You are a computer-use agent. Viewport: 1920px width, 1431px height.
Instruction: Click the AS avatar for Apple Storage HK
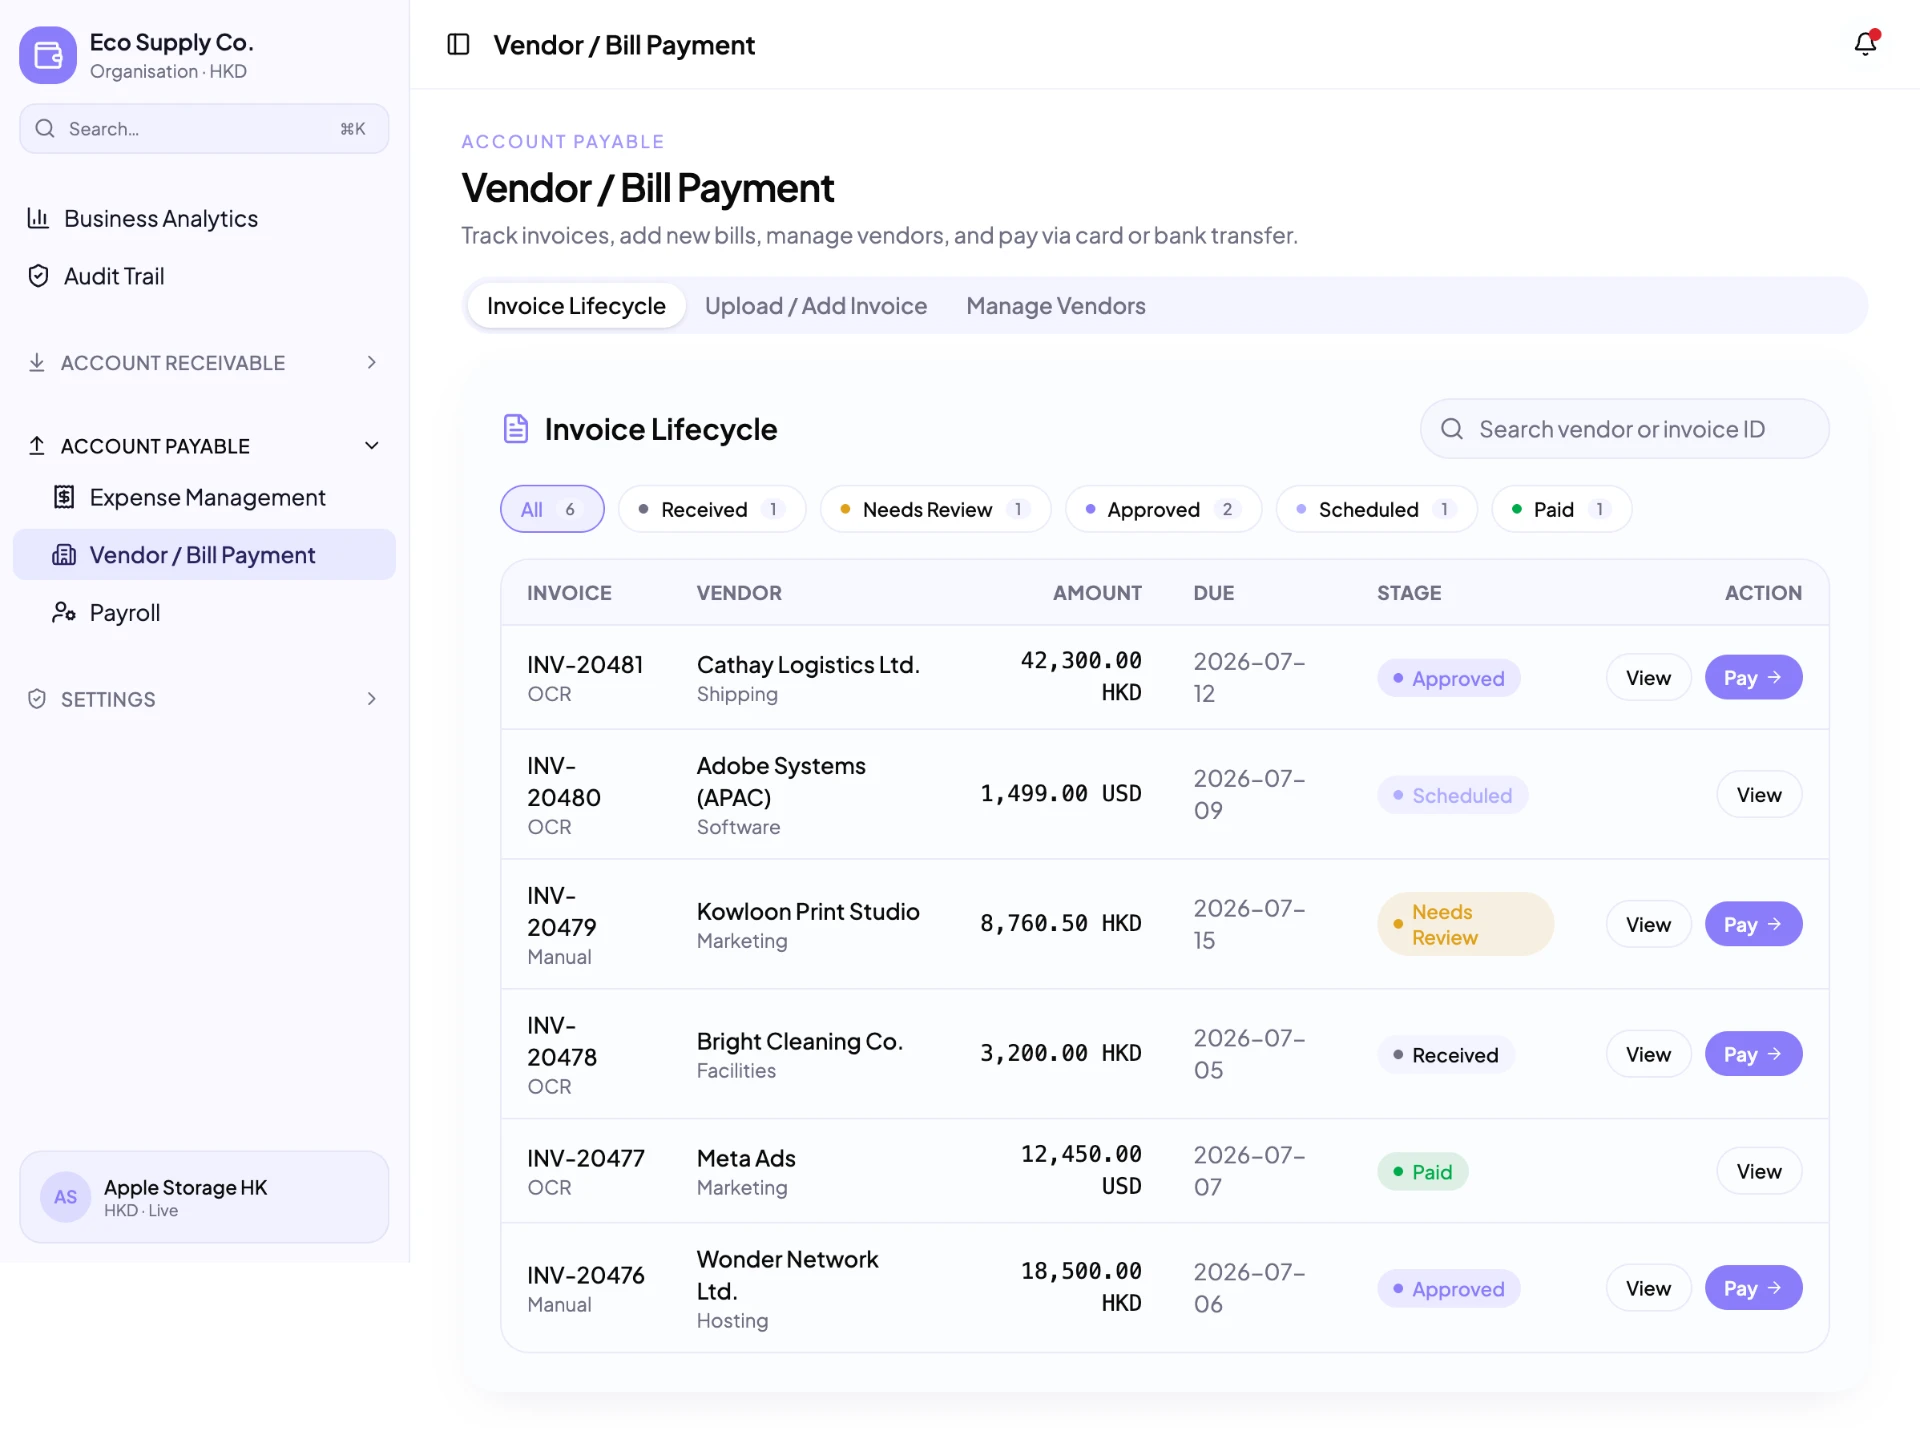[x=65, y=1197]
